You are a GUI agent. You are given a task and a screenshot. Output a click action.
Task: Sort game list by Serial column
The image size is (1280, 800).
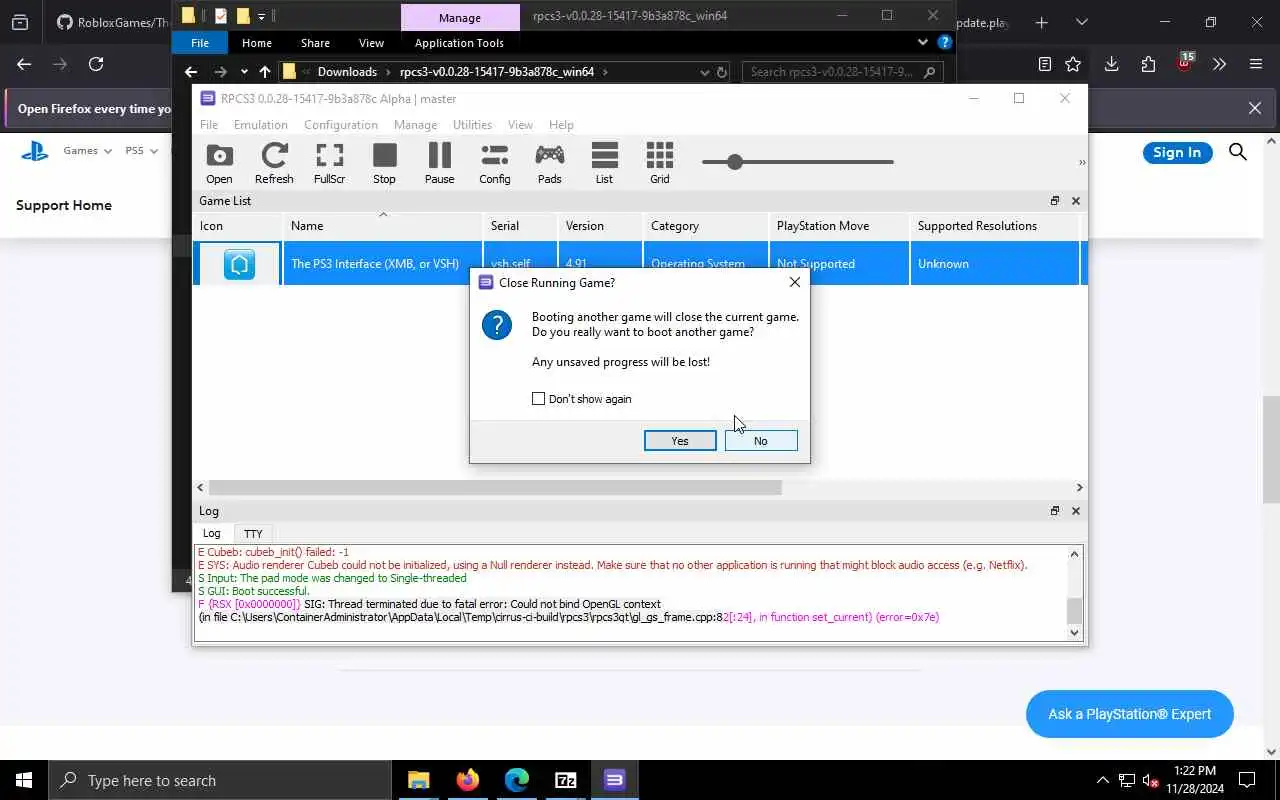[519, 226]
